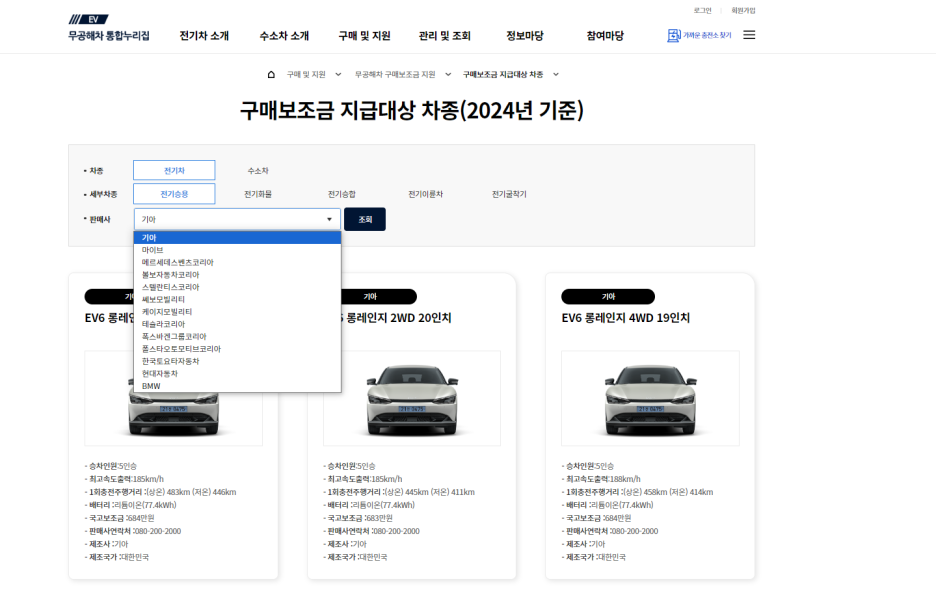936x590 pixels.
Task: Open the hamburger menu icon
Action: click(749, 35)
